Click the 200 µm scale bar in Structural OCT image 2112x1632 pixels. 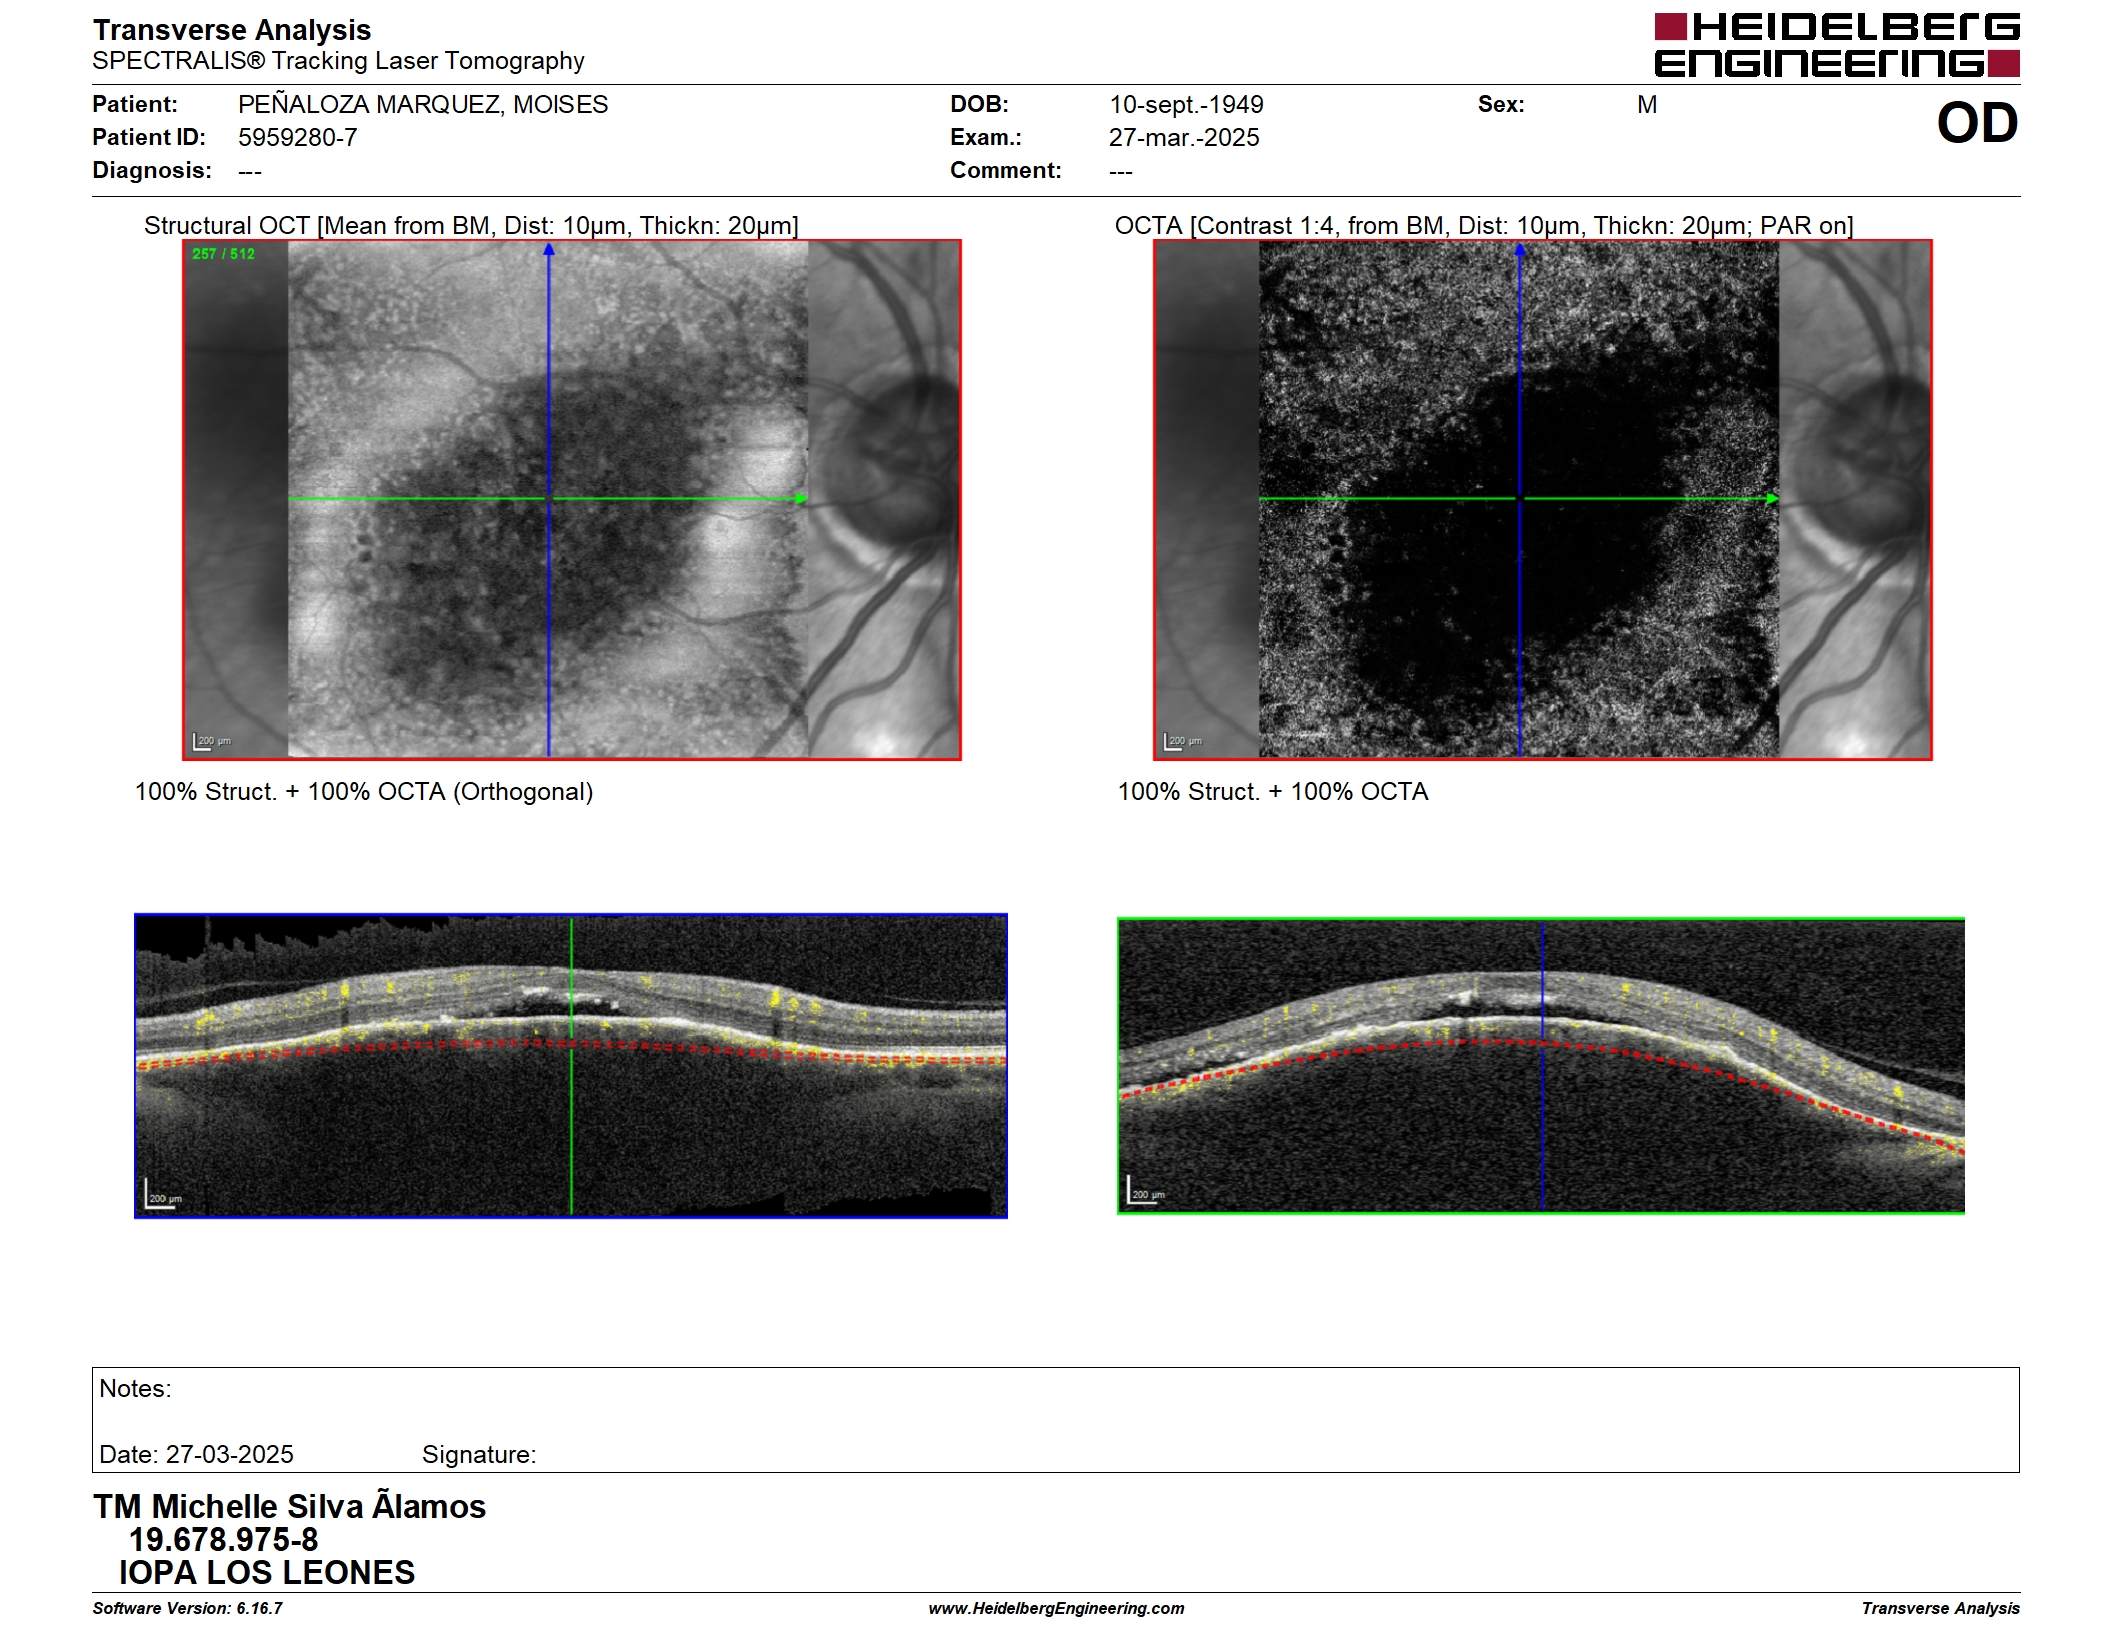(211, 741)
